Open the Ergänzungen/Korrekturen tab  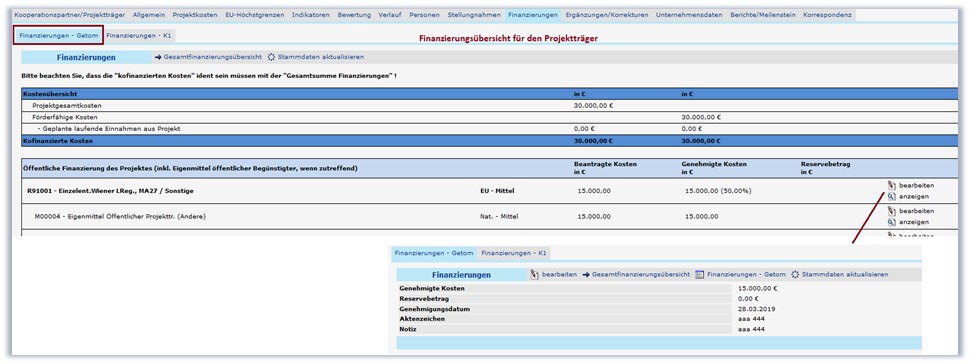click(x=607, y=14)
